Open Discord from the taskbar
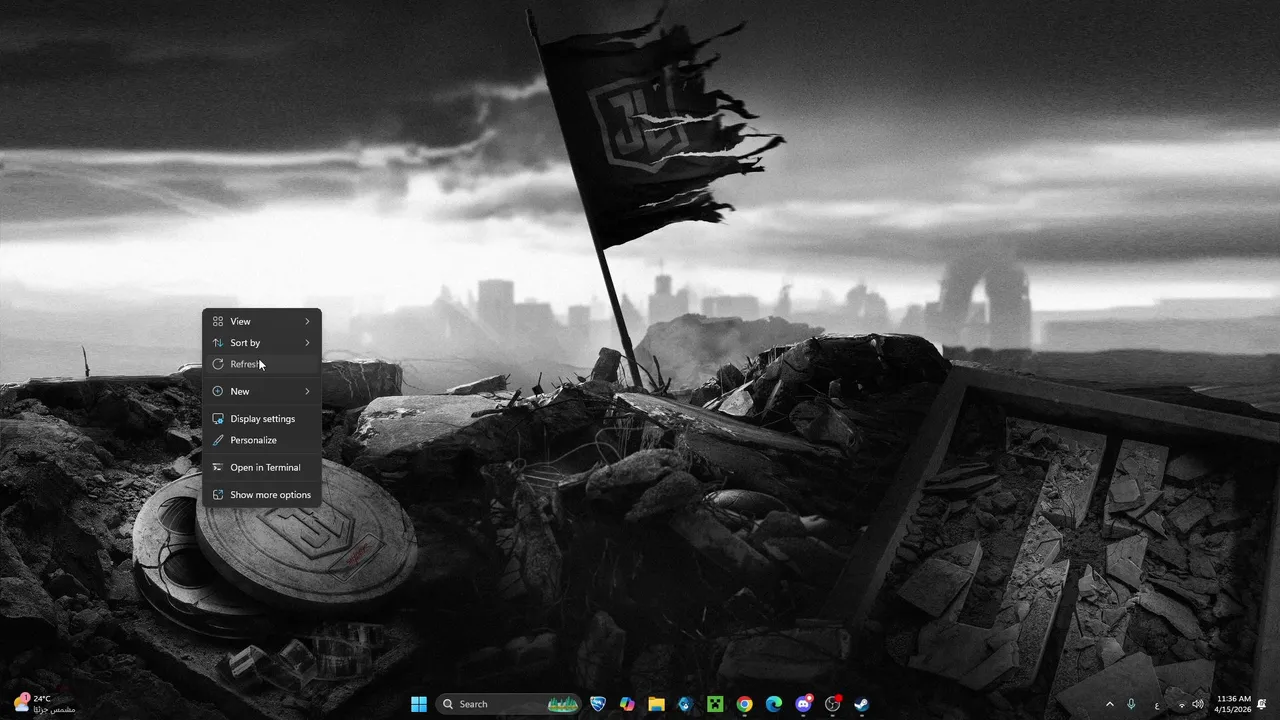 803,704
